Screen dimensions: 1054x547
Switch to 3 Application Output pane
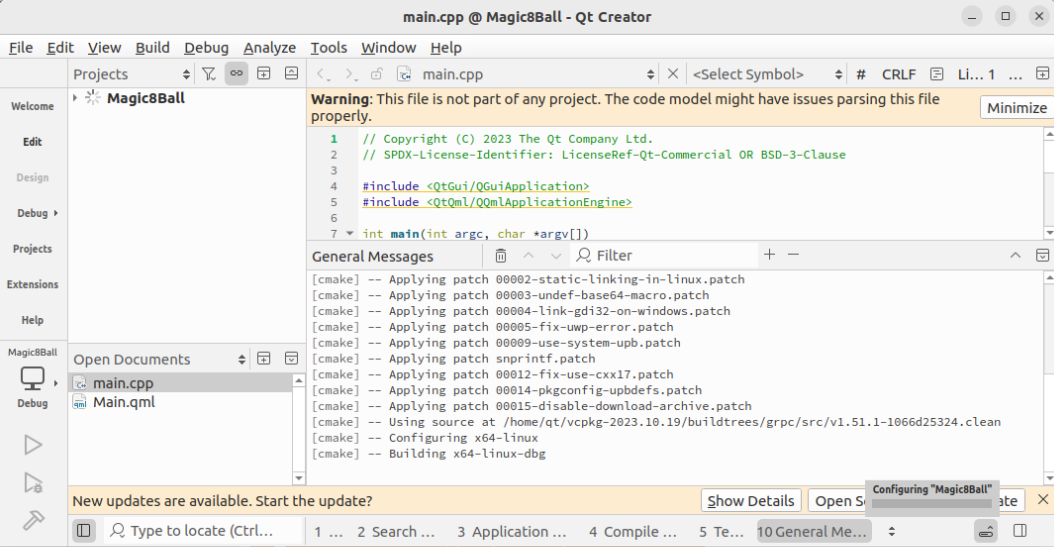pyautogui.click(x=512, y=532)
